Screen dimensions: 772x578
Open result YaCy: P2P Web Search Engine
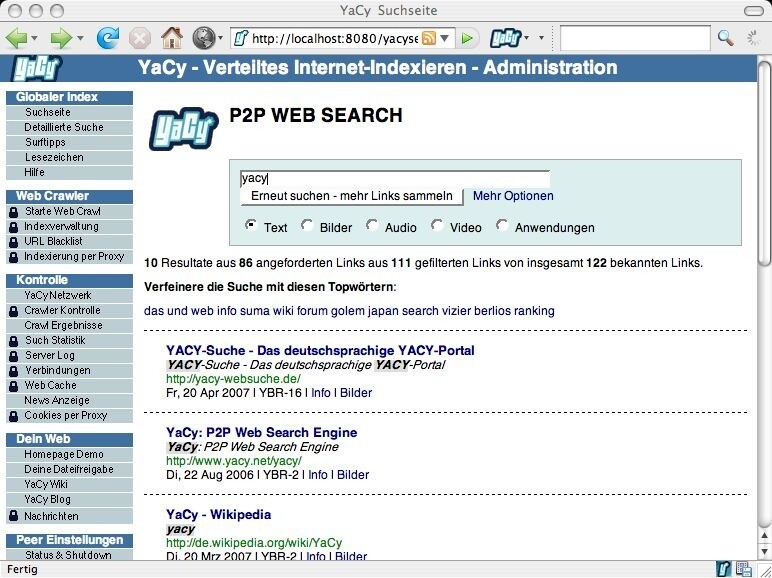pos(261,433)
